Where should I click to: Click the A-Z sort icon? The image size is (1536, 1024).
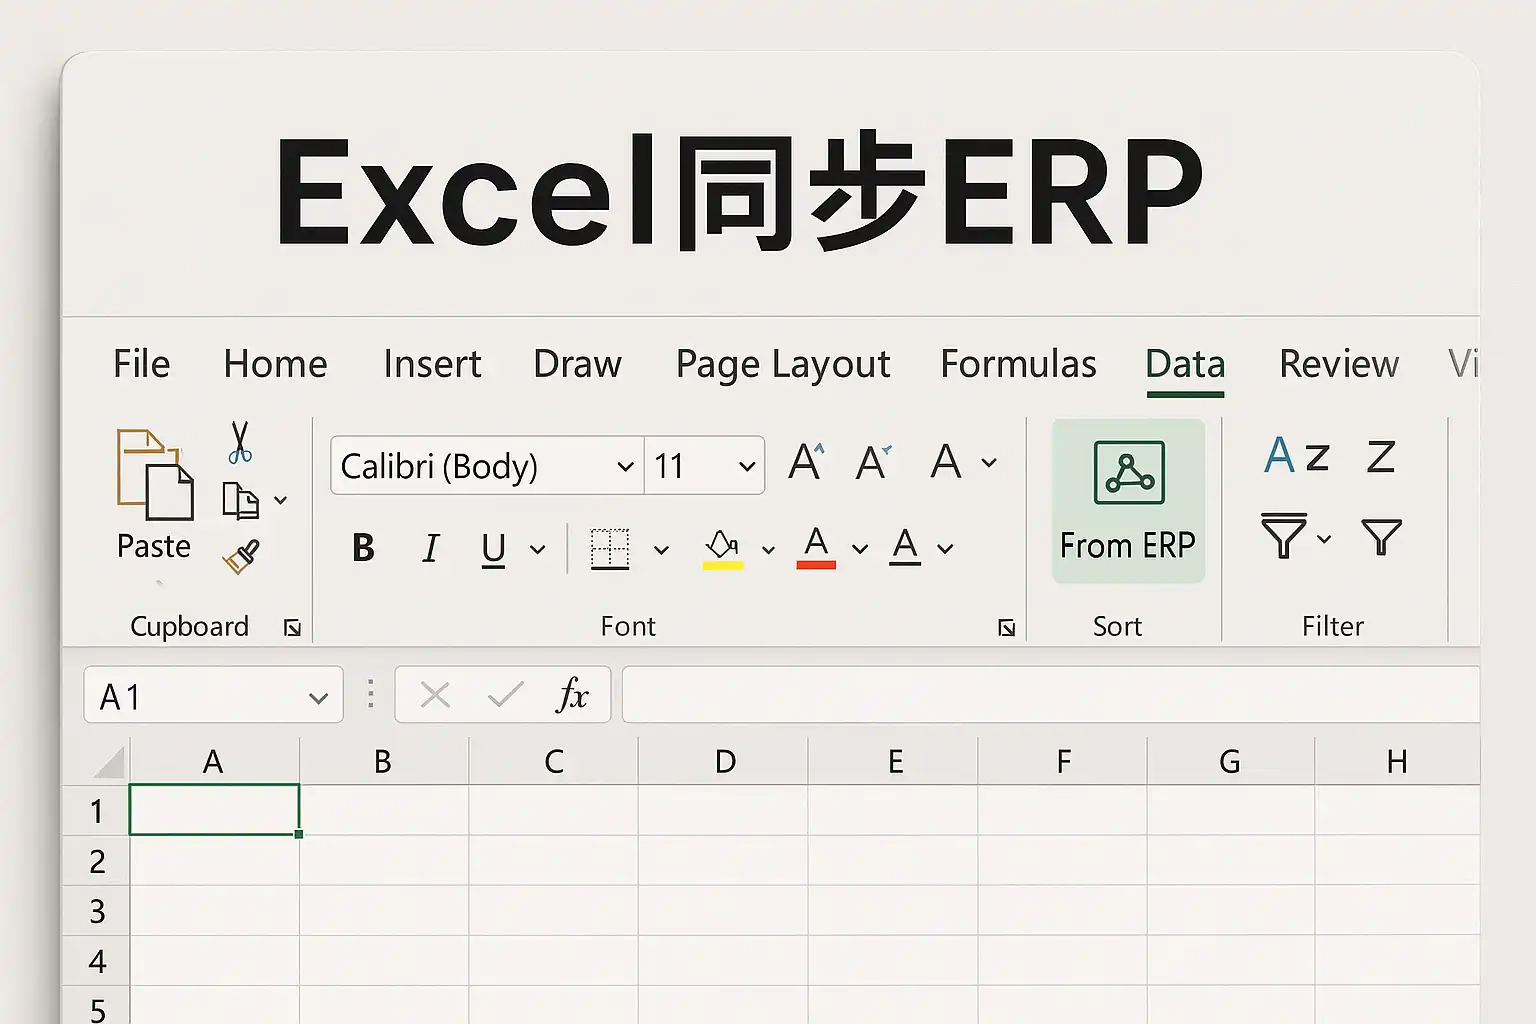pyautogui.click(x=1297, y=456)
